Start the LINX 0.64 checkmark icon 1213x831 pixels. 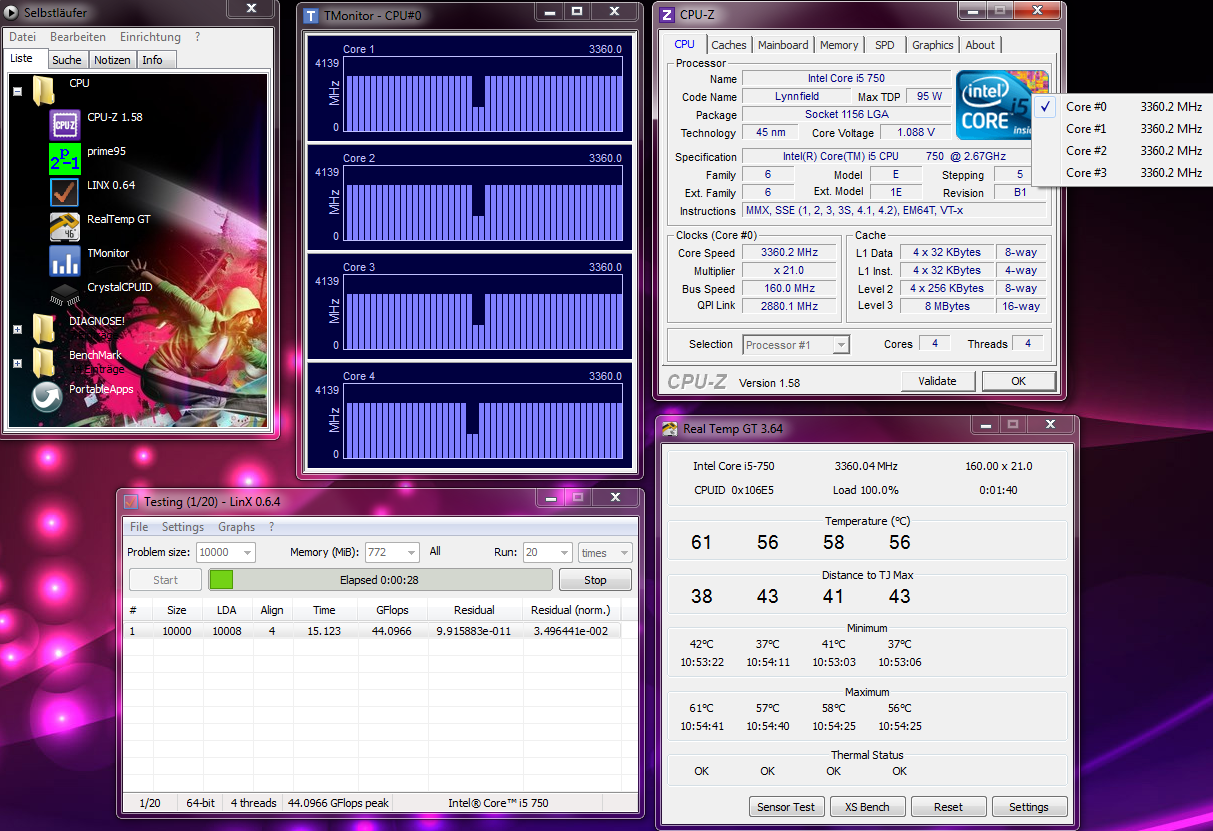[65, 192]
